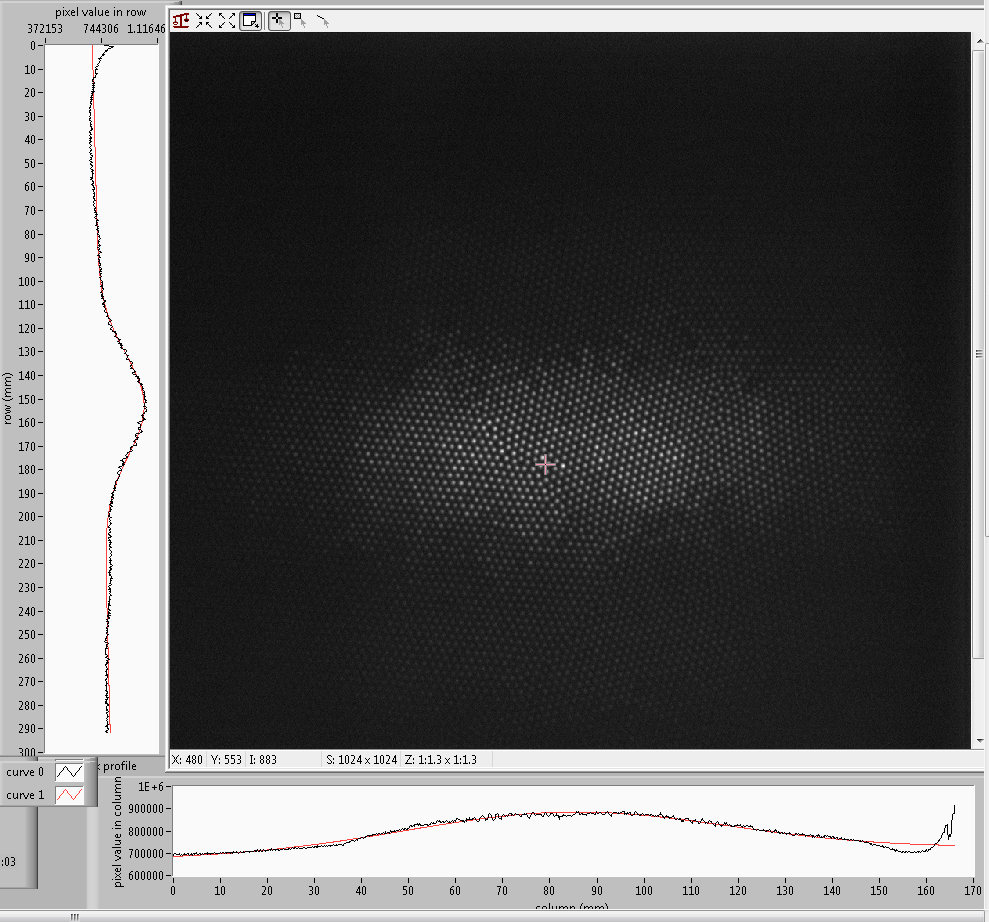
Task: Select the crosshair point cursor tool
Action: [279, 20]
